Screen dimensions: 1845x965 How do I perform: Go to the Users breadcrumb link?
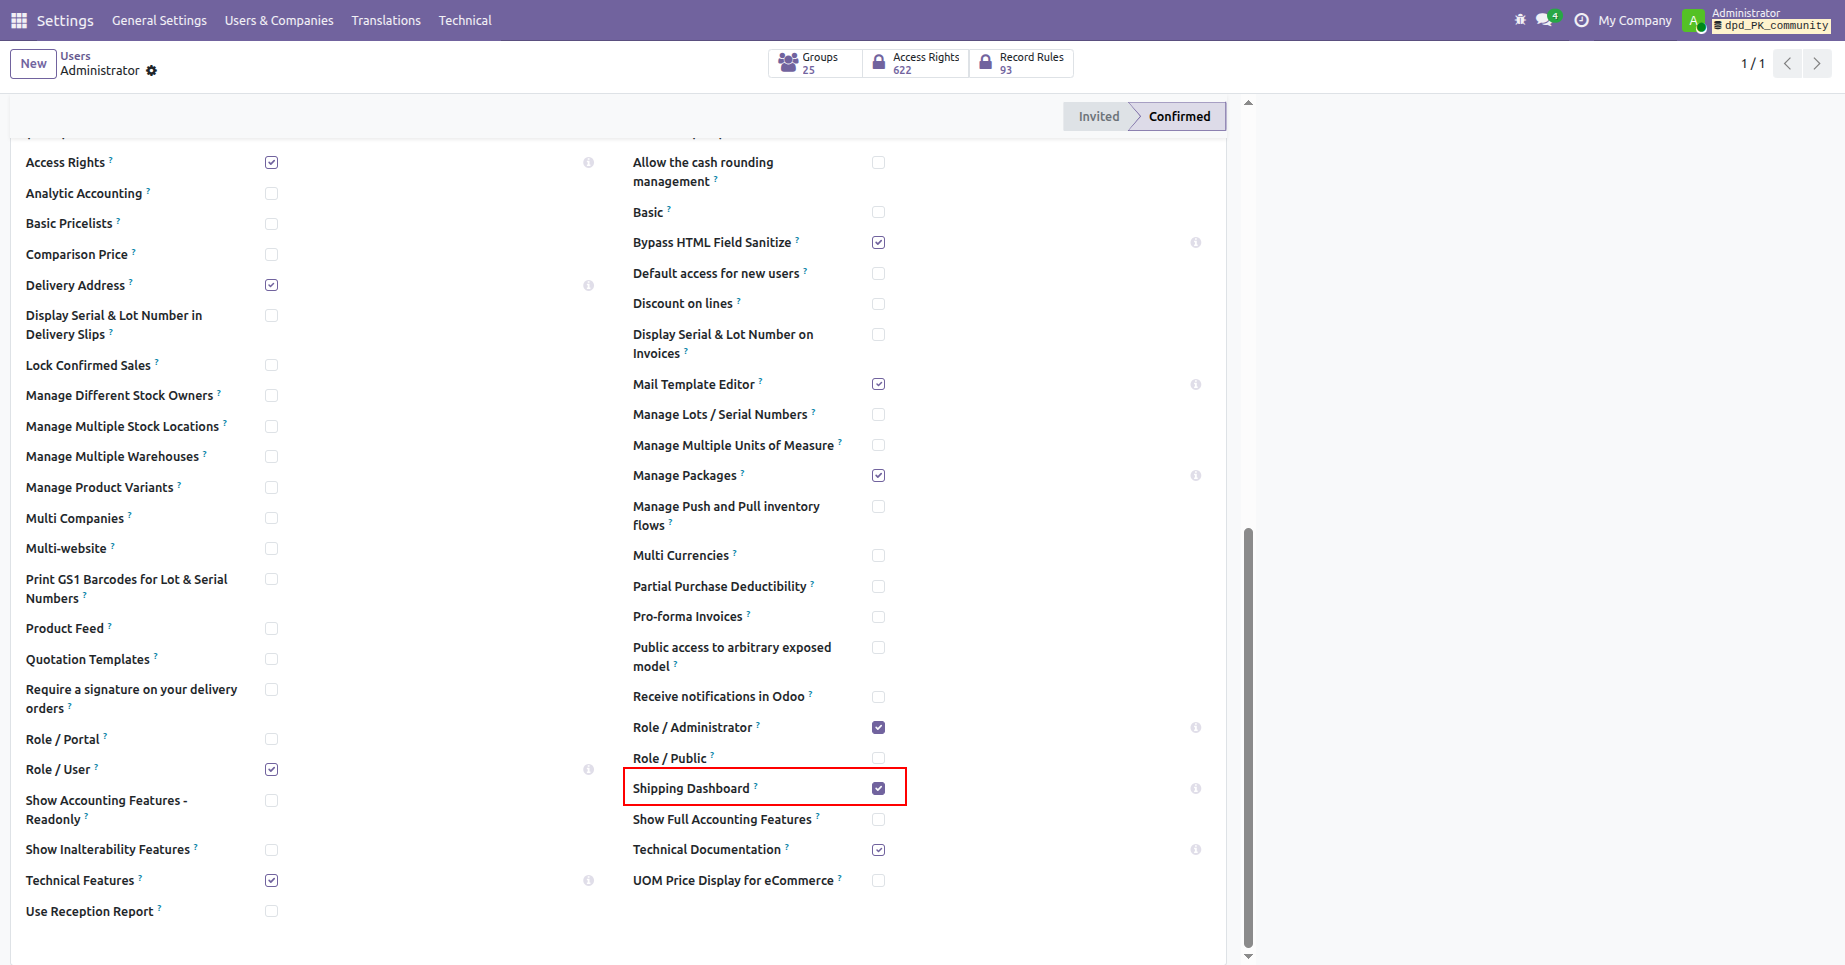tap(75, 56)
